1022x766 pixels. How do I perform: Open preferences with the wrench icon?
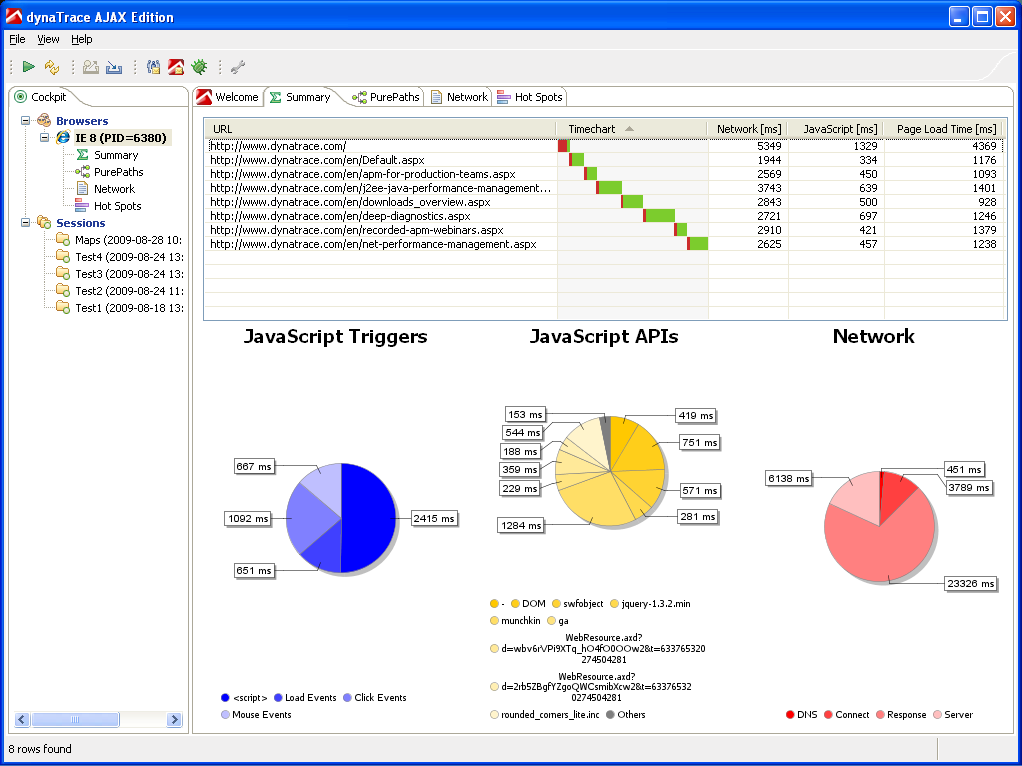(x=238, y=66)
